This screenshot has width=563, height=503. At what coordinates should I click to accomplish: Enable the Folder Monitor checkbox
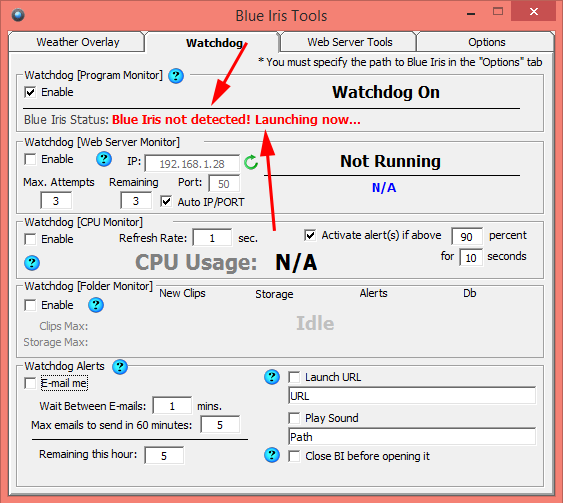tap(30, 305)
